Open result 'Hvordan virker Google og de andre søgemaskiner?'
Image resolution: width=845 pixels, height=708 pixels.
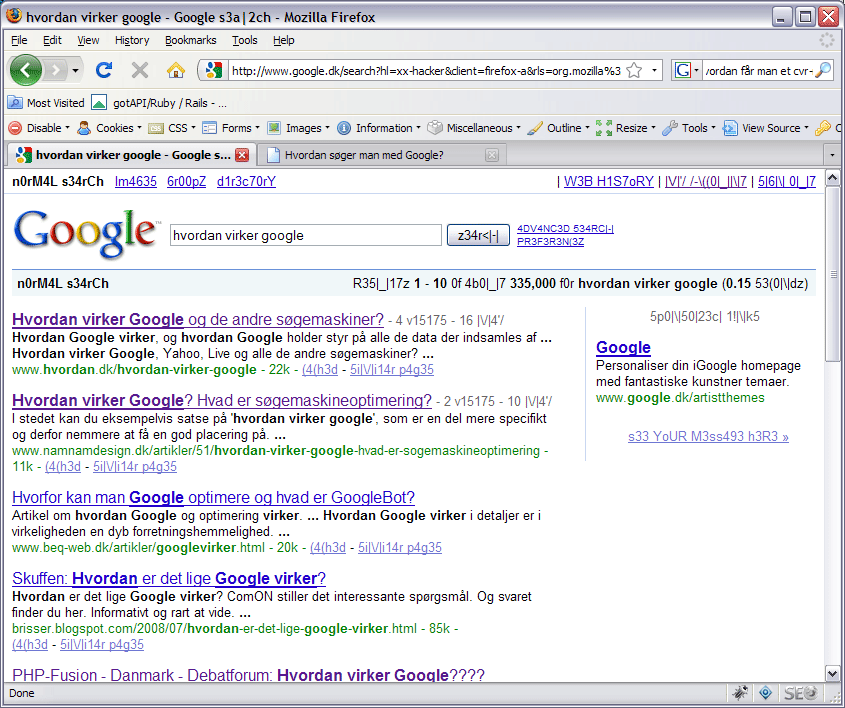pos(198,320)
